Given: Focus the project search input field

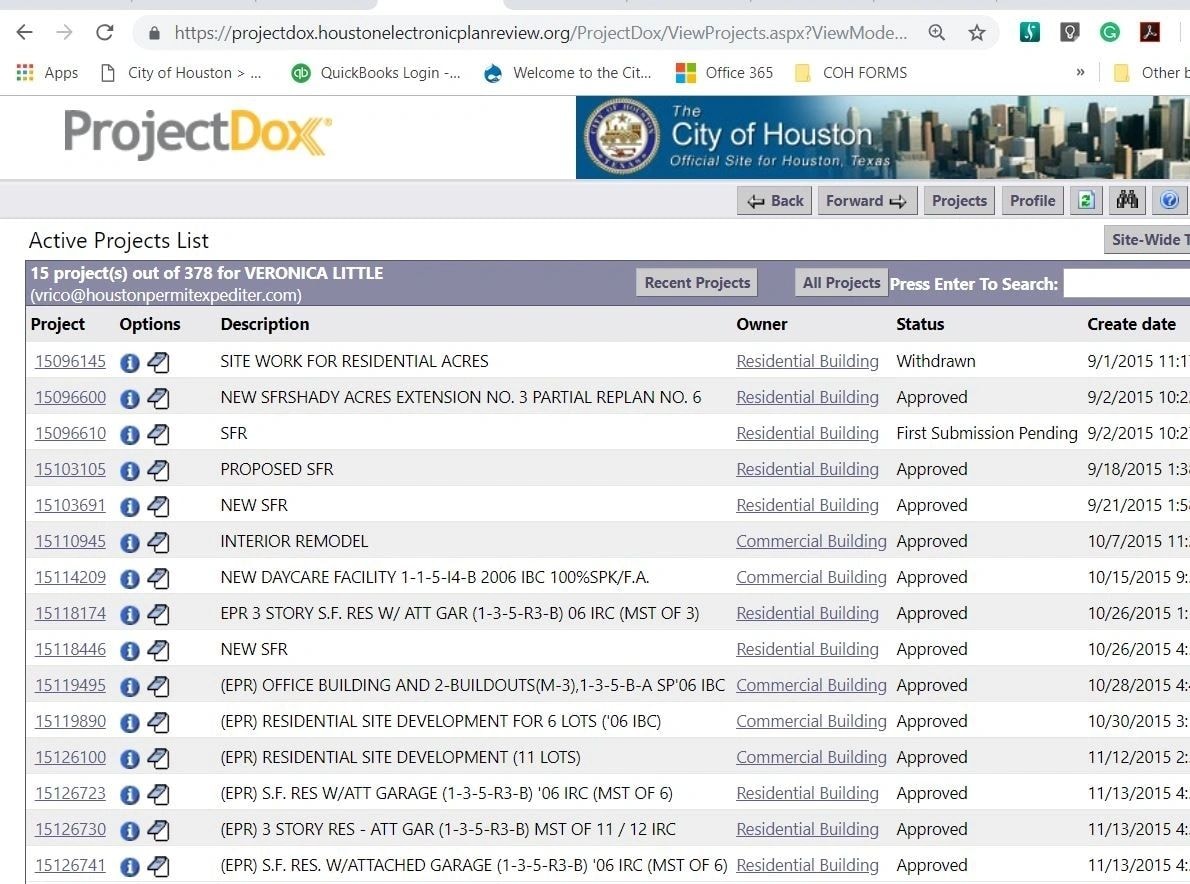Looking at the screenshot, I should pyautogui.click(x=1126, y=283).
